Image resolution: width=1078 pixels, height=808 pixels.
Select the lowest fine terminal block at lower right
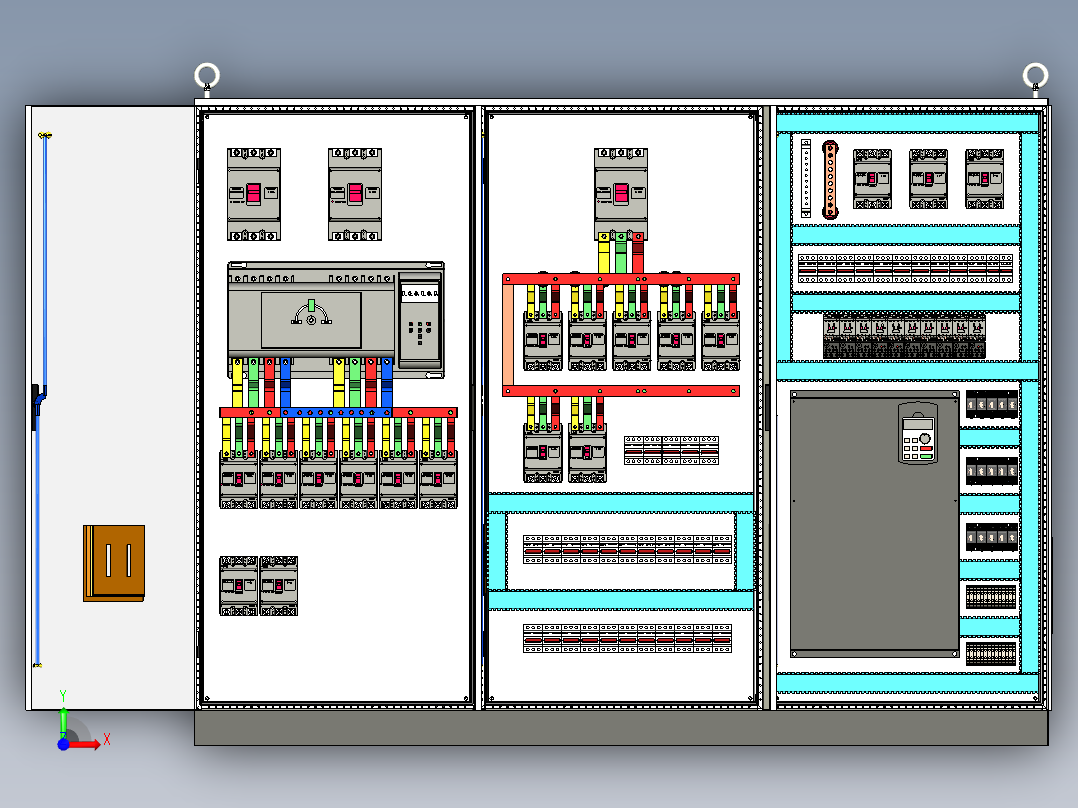coord(991,653)
